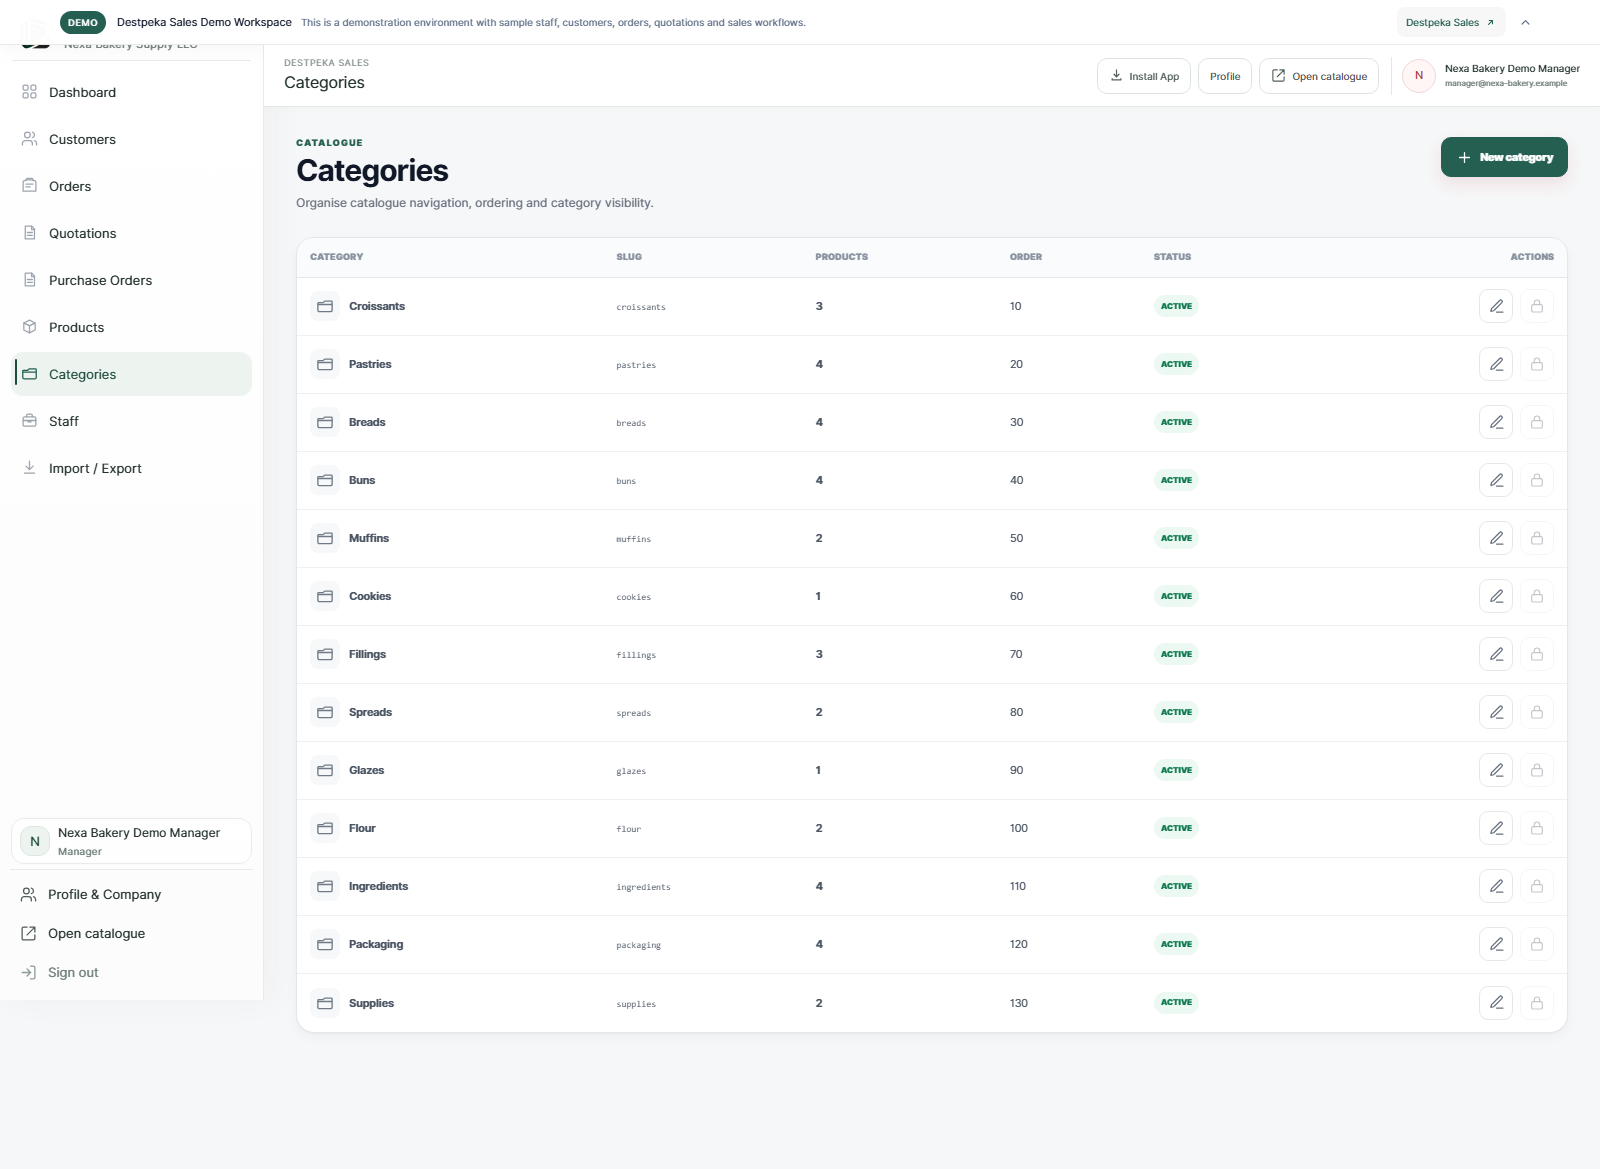Sign out of the workspace
This screenshot has height=1169, width=1600.
coord(131,972)
